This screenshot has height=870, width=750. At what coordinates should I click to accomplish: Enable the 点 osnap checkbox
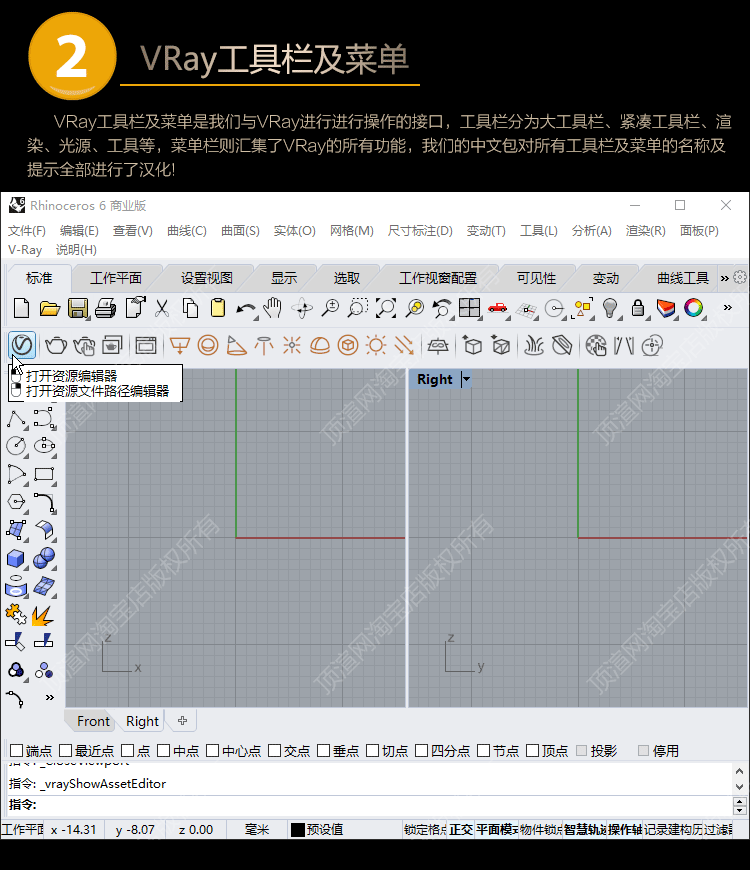coord(128,751)
